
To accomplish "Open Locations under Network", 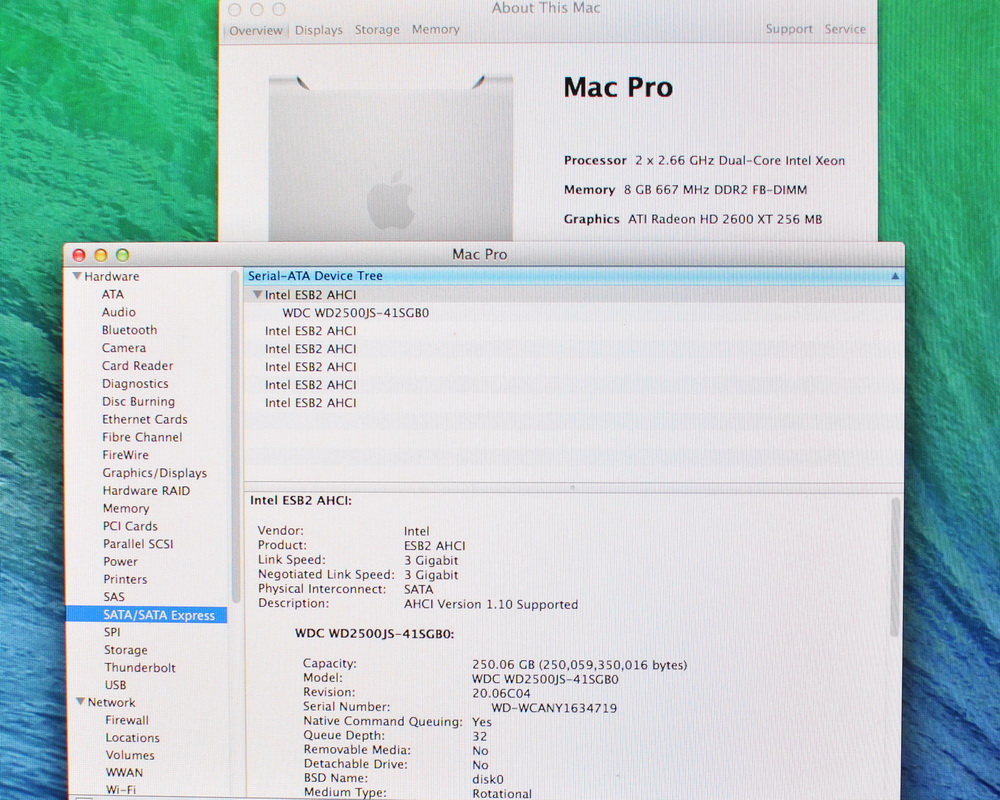I will pos(133,737).
